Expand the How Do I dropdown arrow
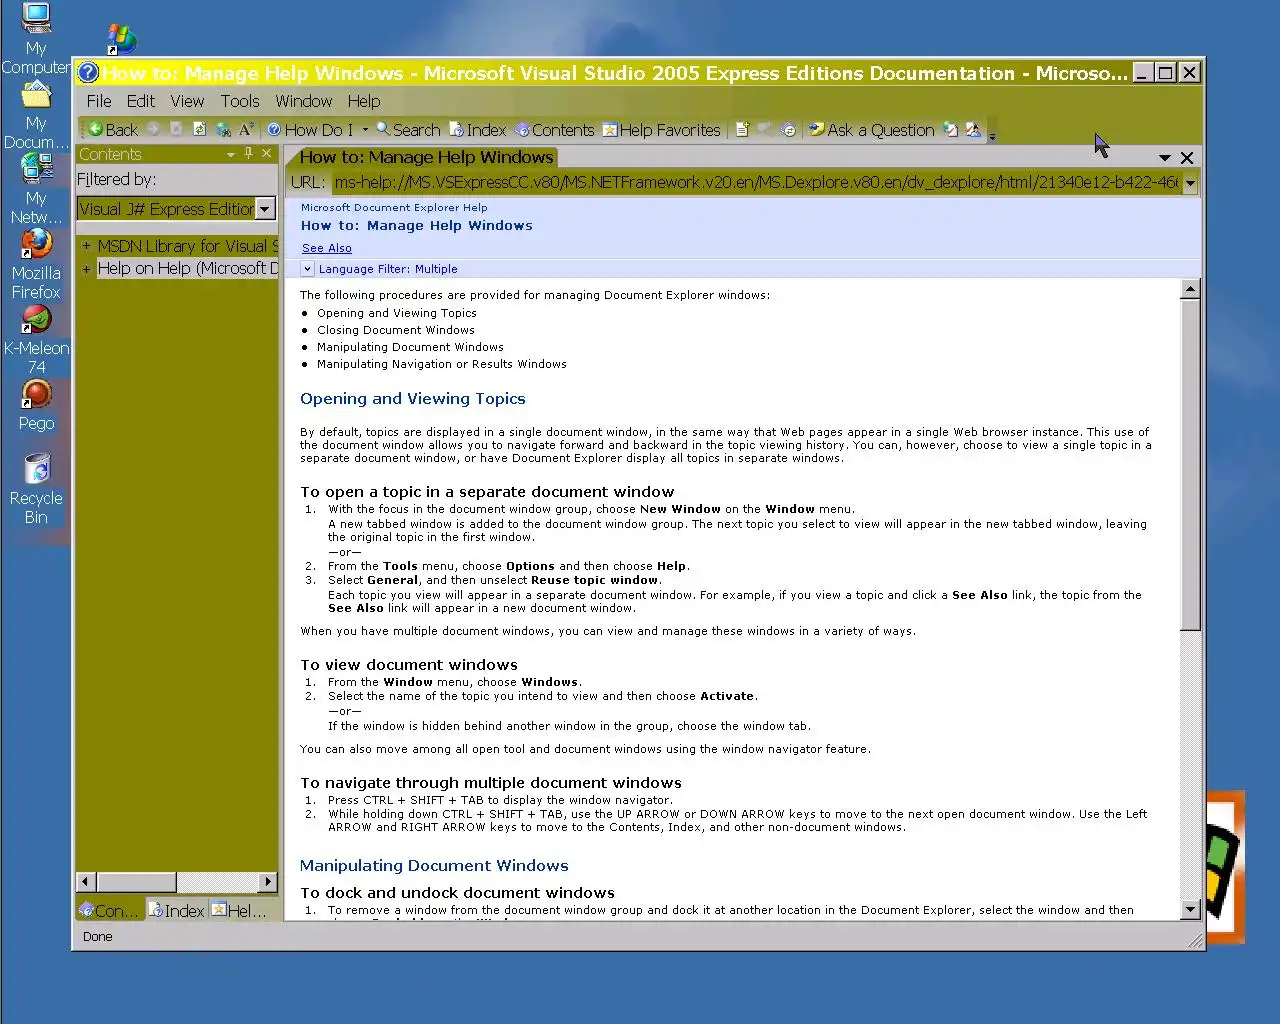1280x1024 pixels. [365, 130]
